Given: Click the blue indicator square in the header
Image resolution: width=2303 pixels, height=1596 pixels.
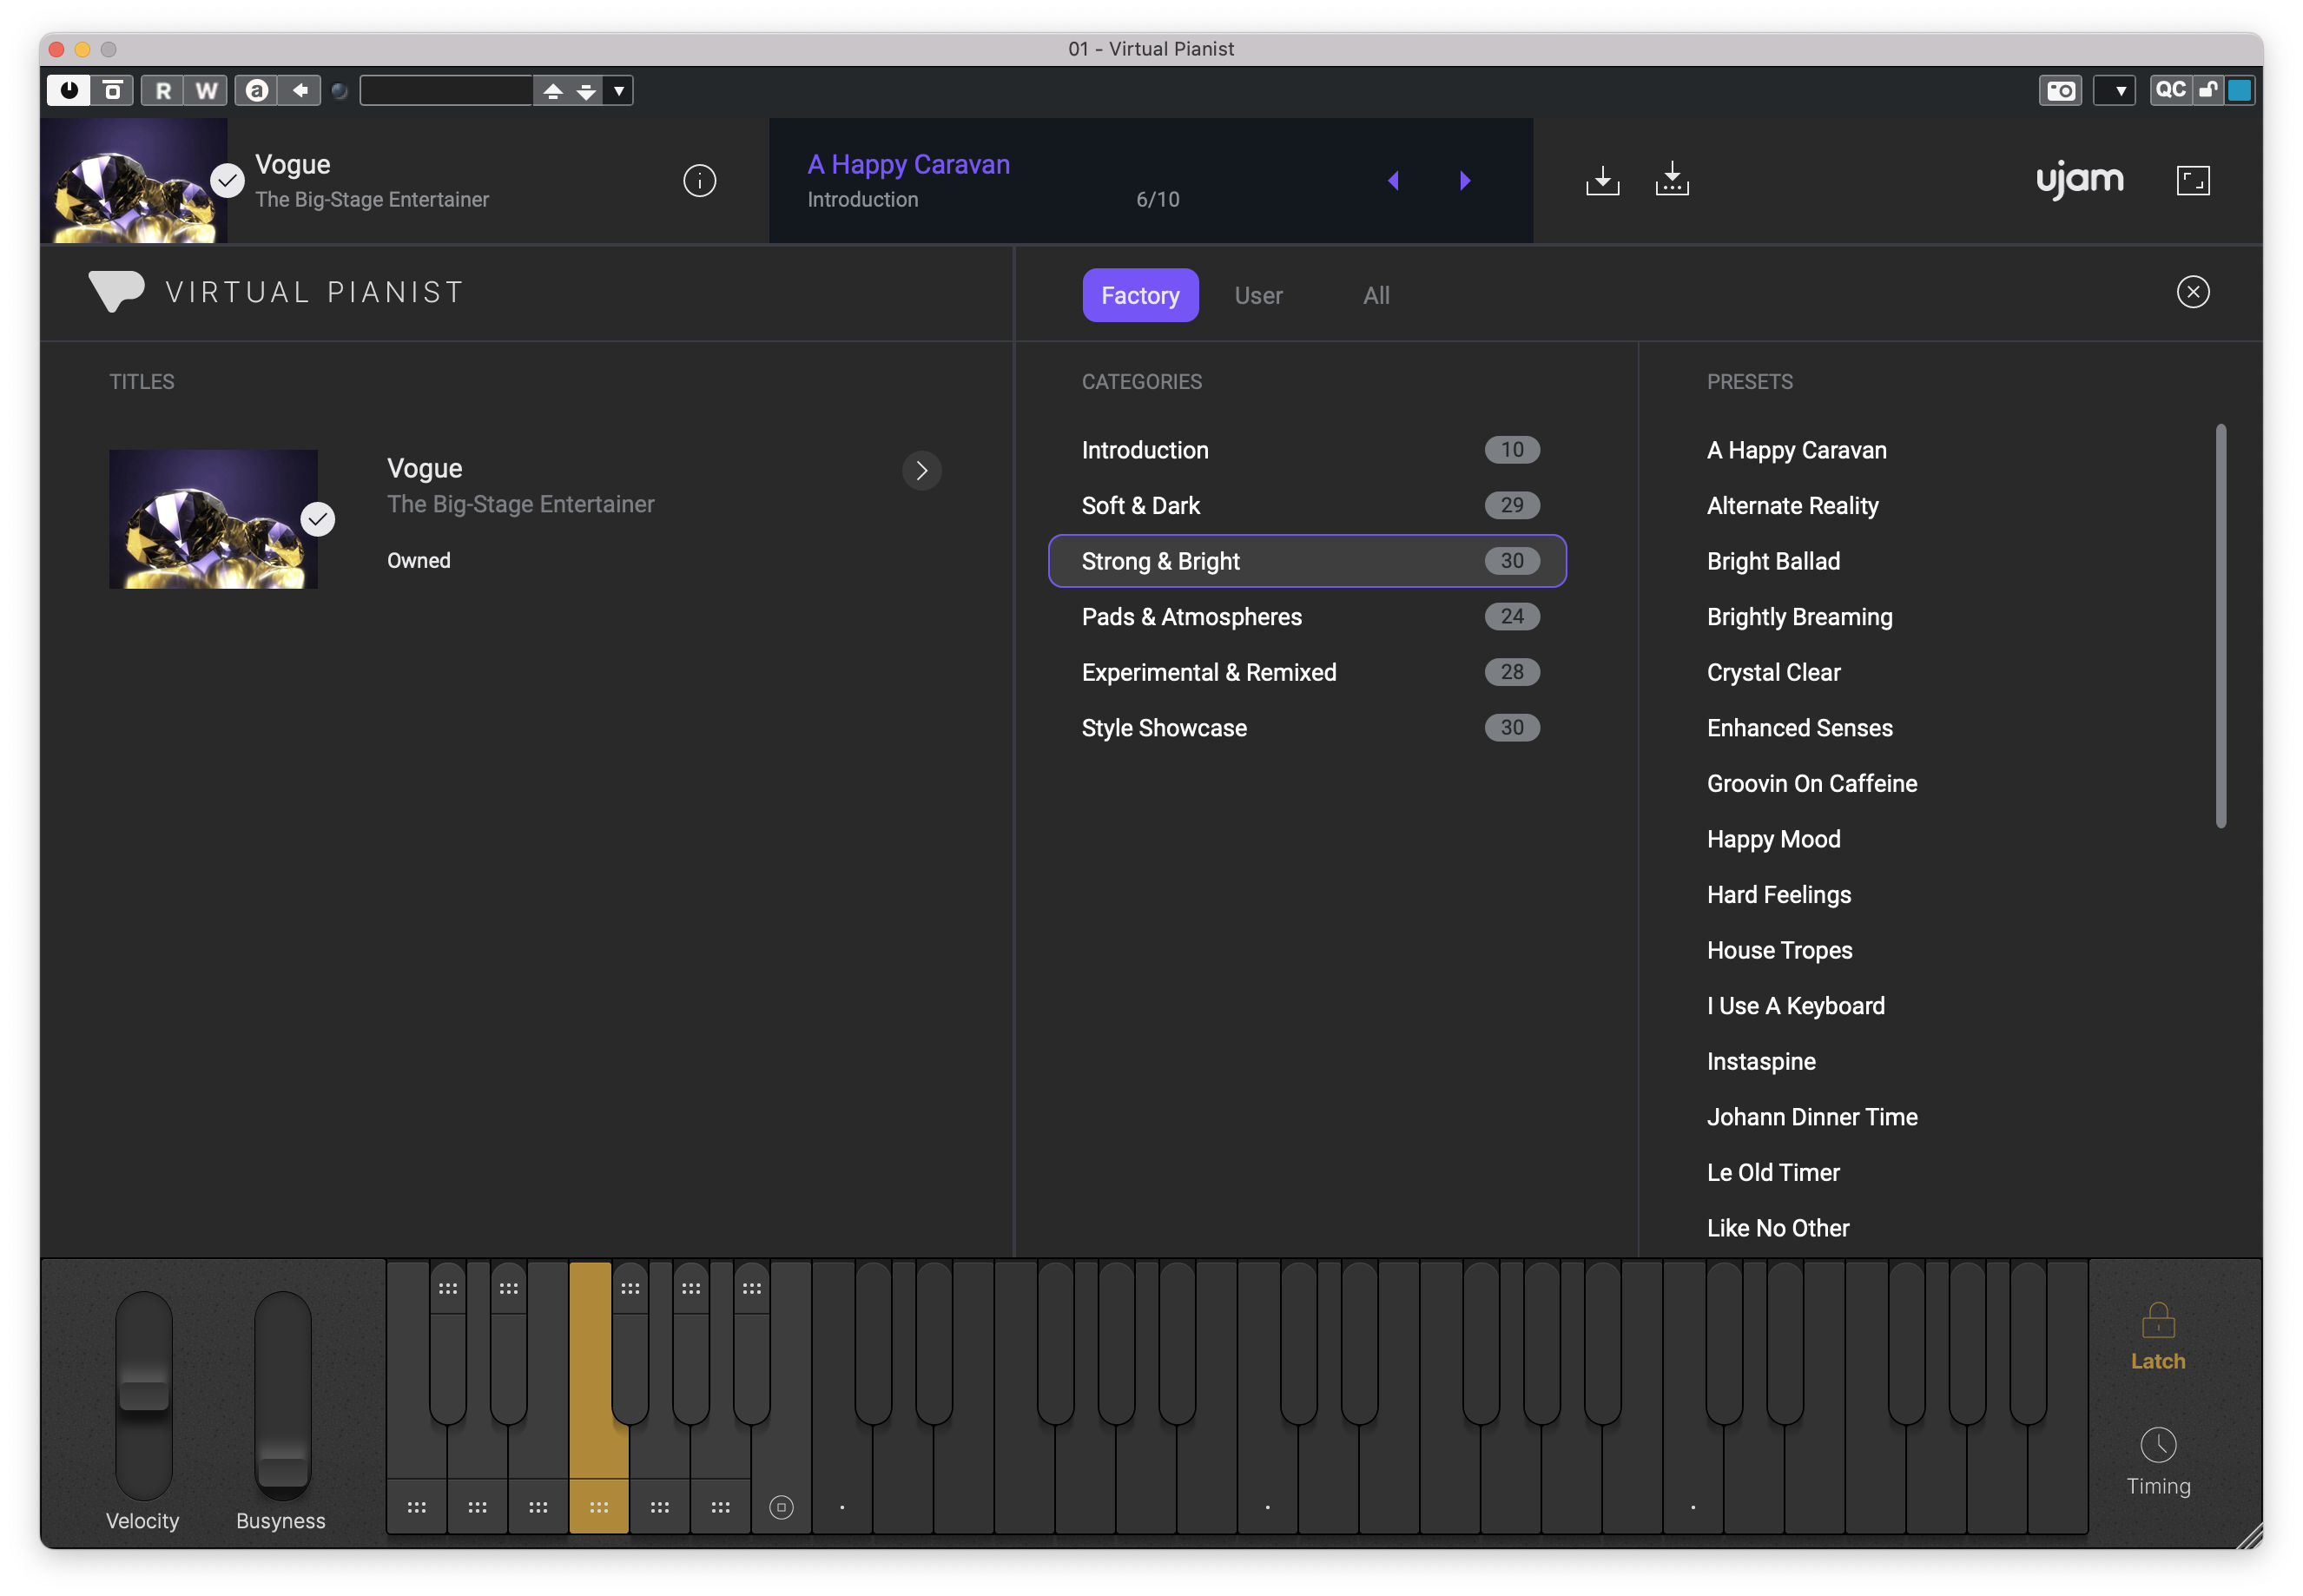Looking at the screenshot, I should [x=2239, y=90].
